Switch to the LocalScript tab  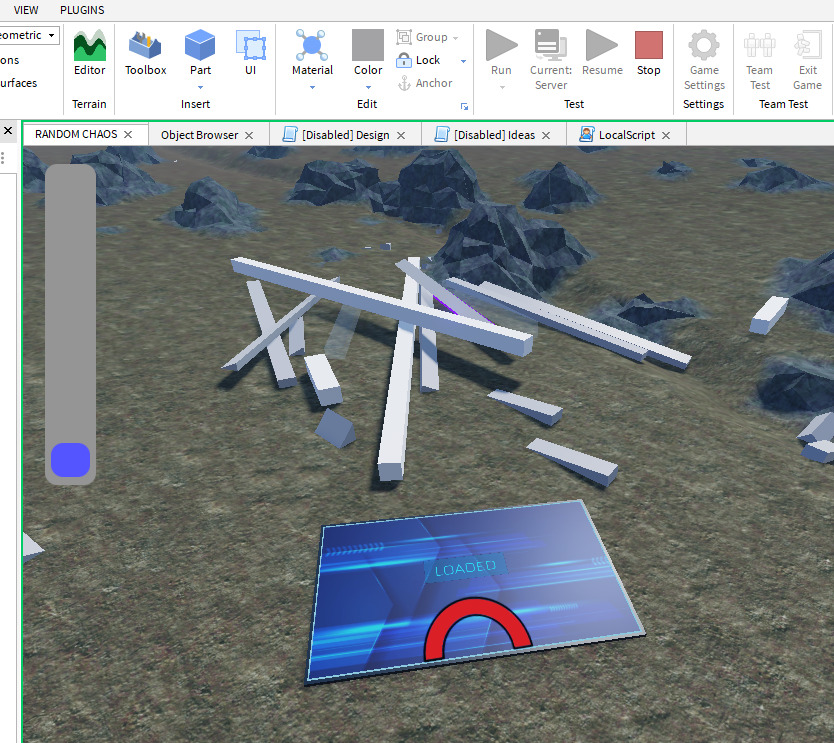(626, 135)
